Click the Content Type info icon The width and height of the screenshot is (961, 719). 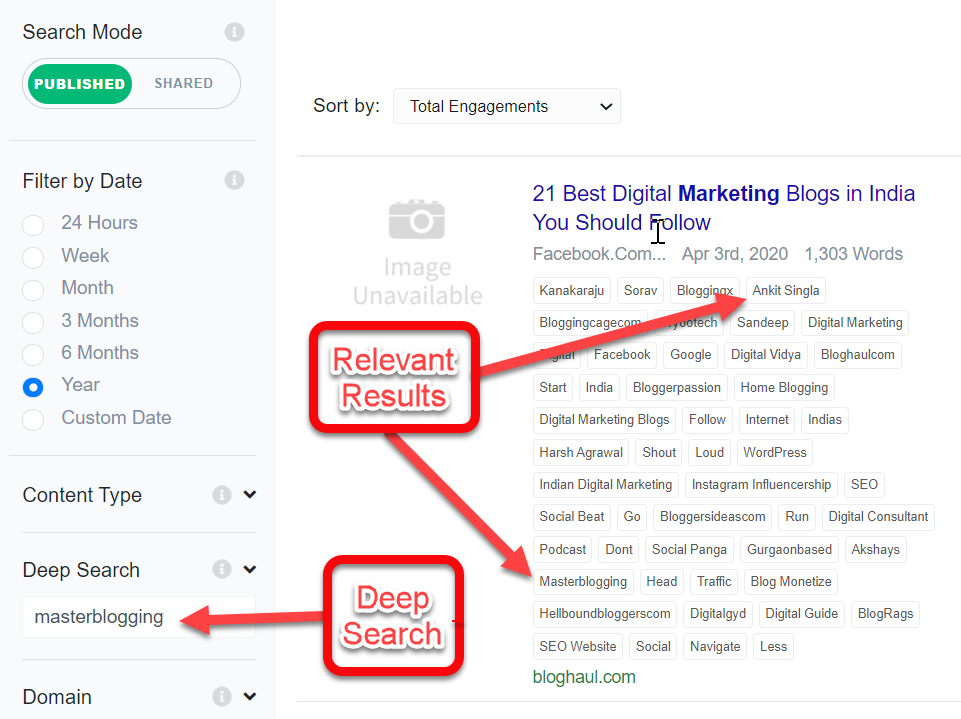(x=222, y=495)
